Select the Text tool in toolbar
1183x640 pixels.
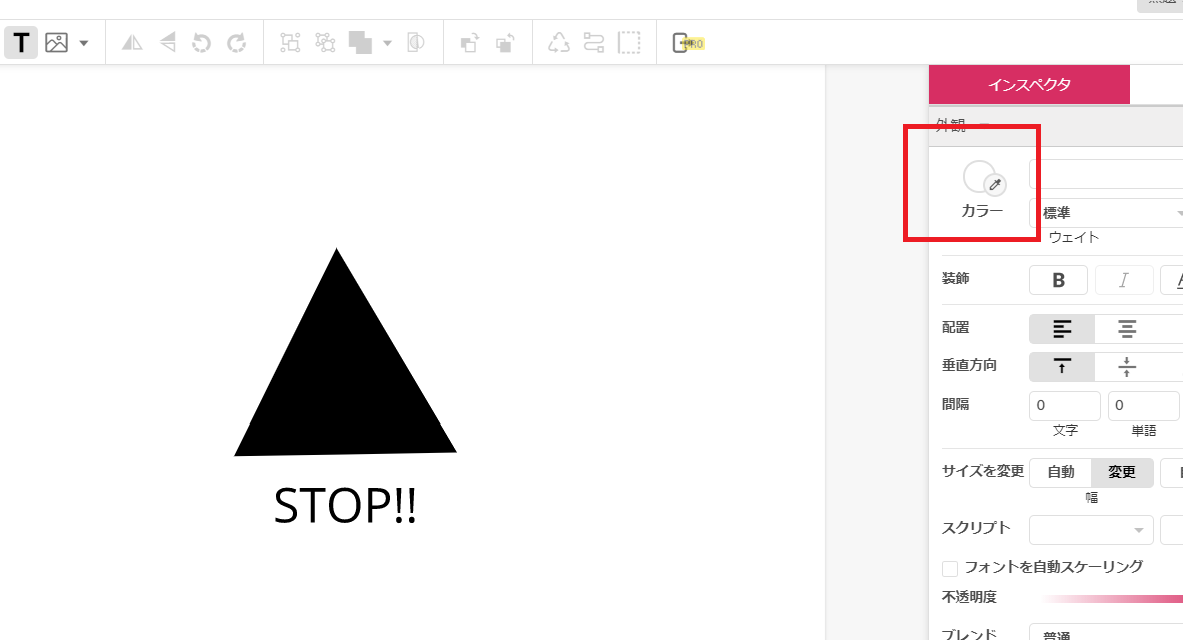pyautogui.click(x=21, y=42)
